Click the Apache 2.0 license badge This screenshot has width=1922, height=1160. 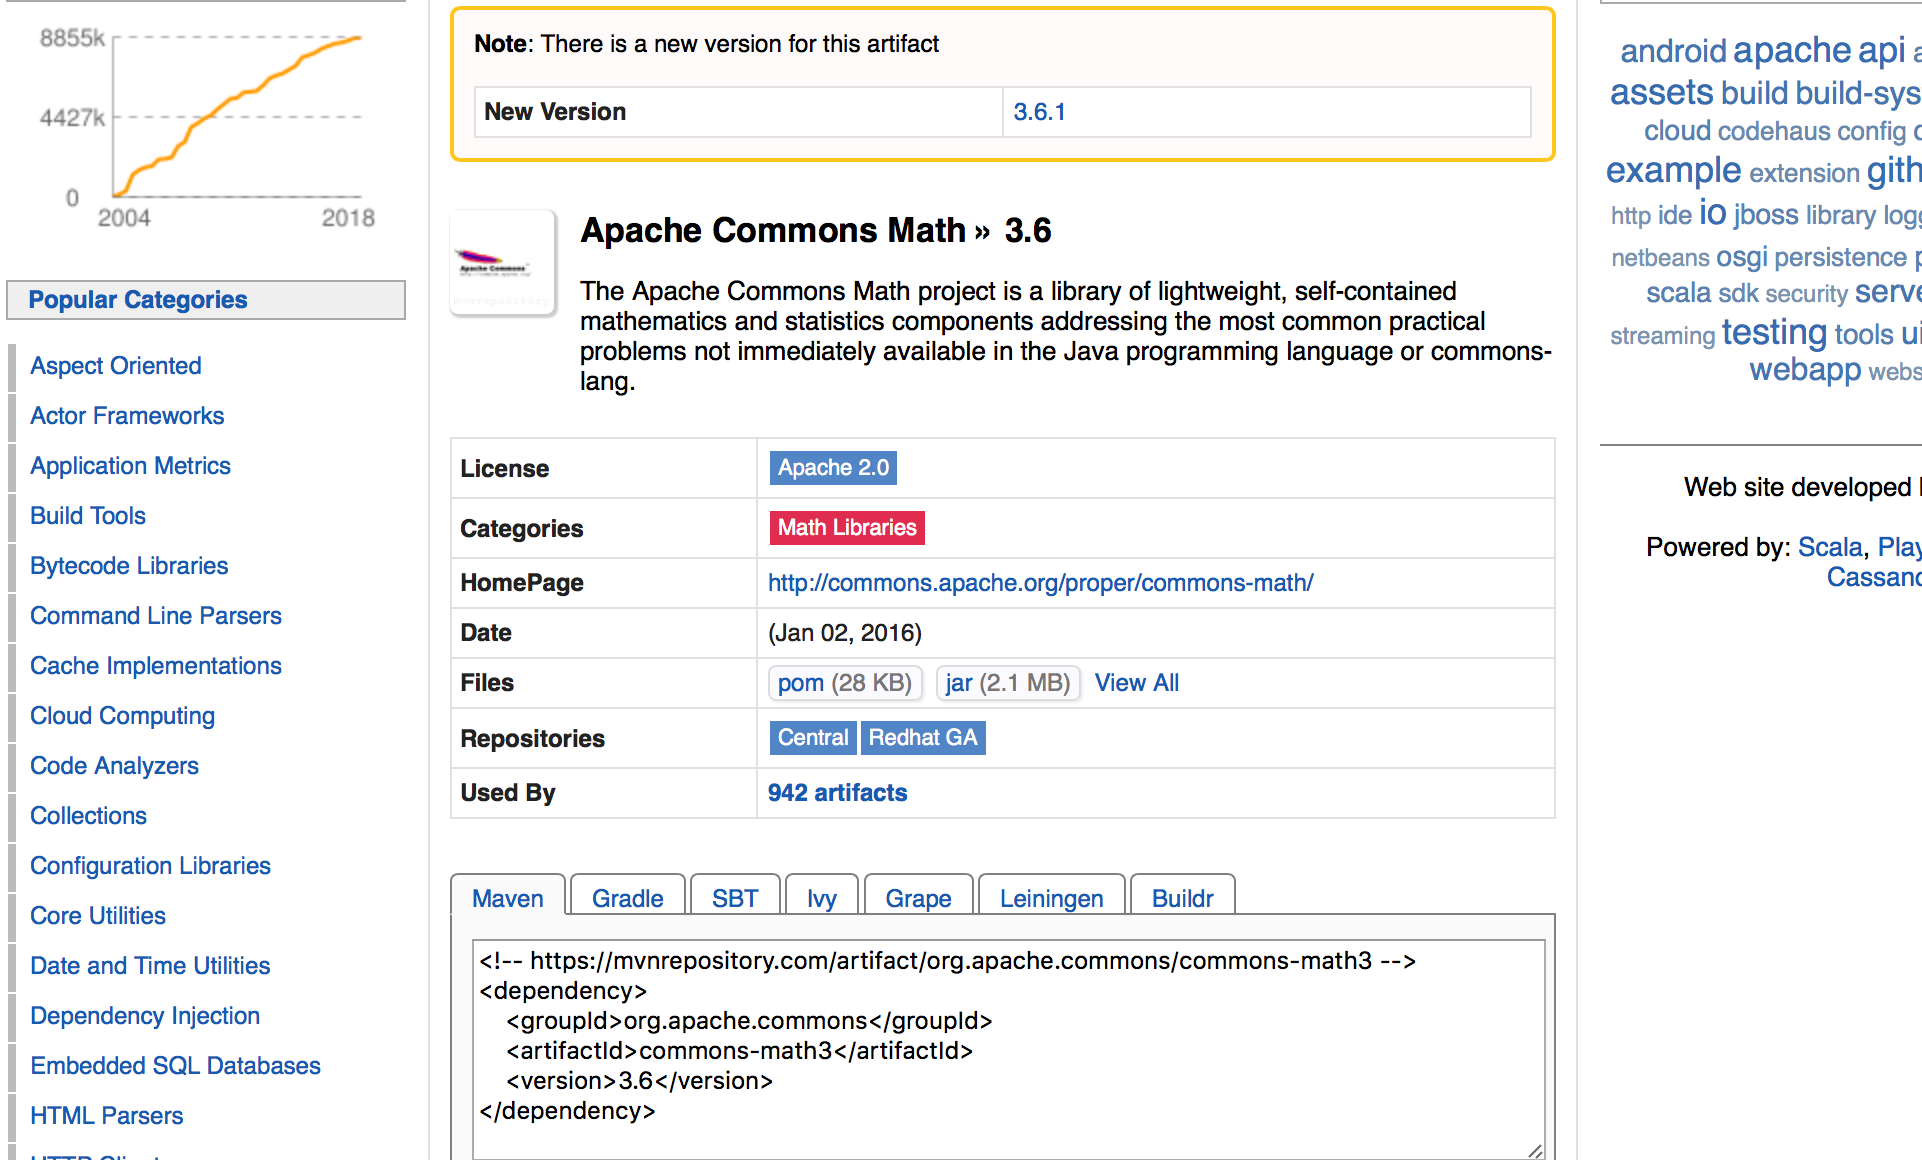pos(832,468)
